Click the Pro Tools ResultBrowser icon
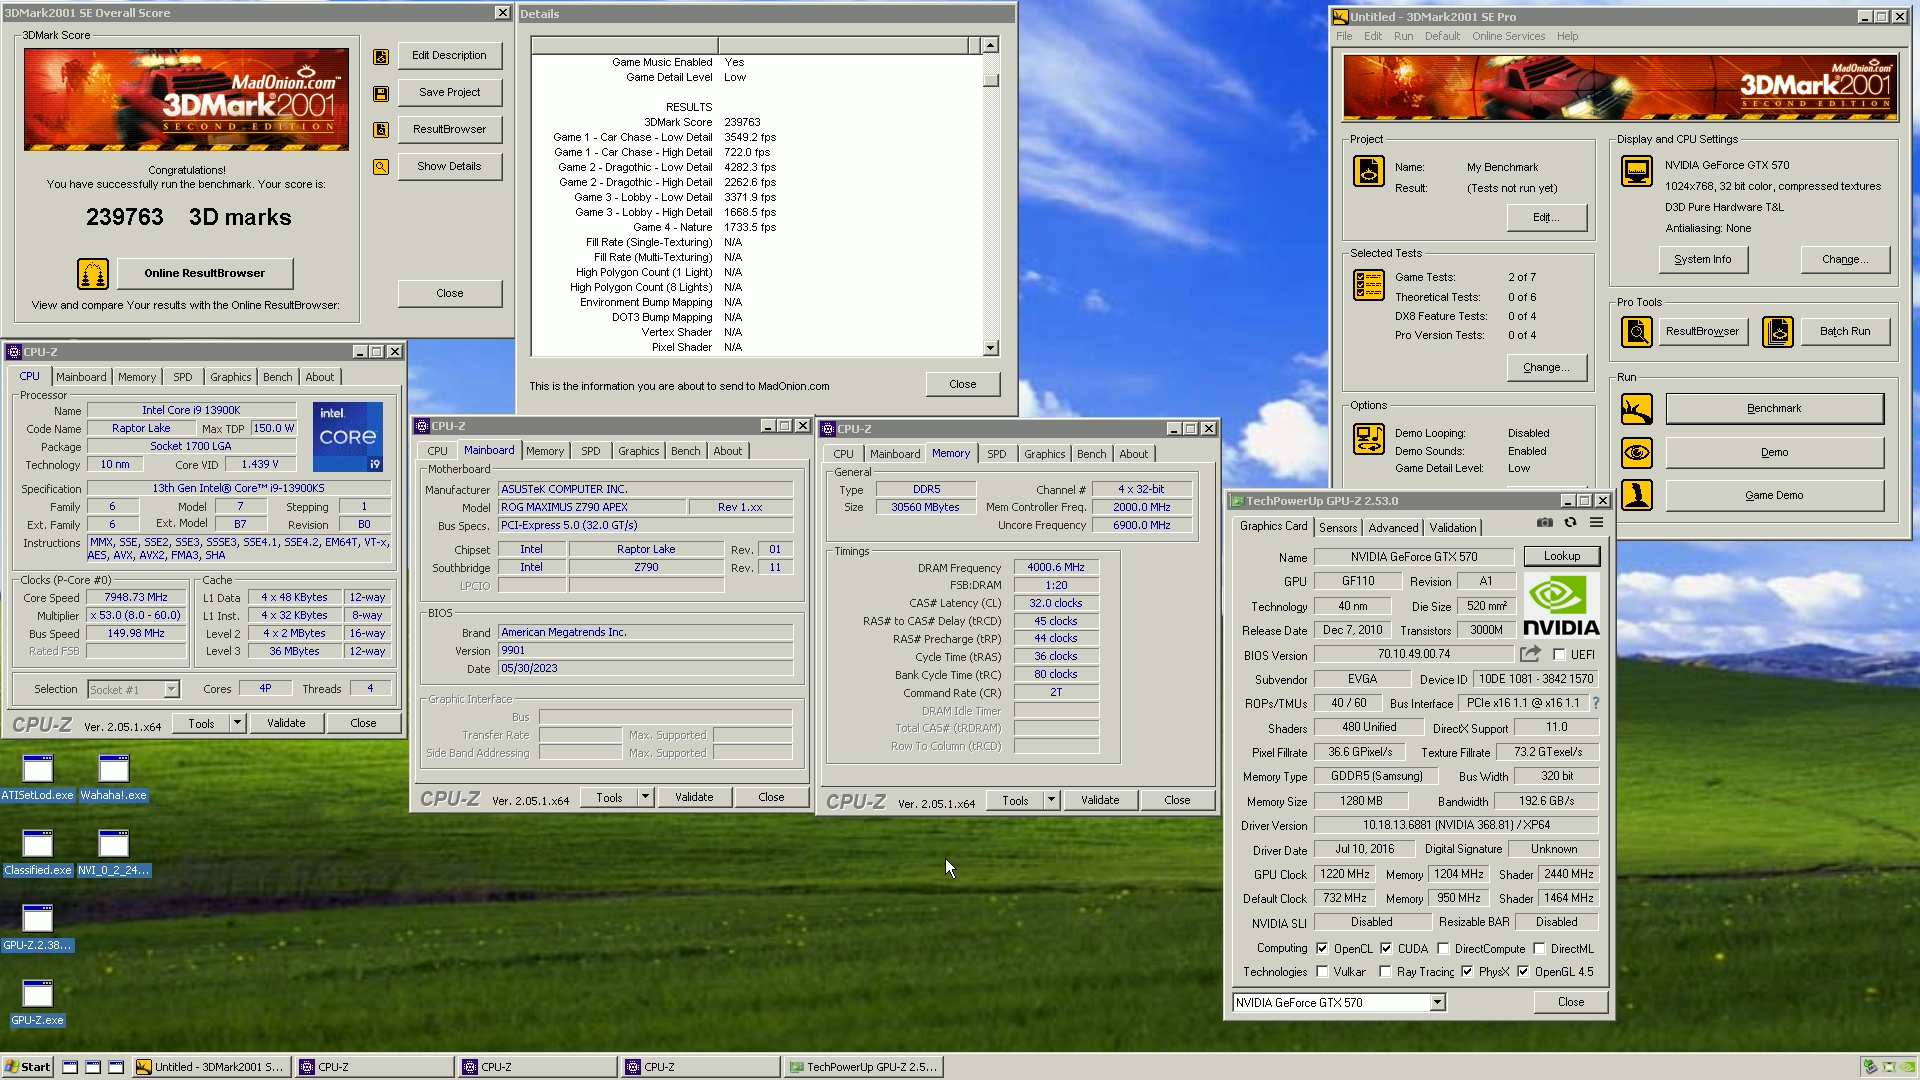Image resolution: width=1920 pixels, height=1080 pixels. tap(1637, 331)
